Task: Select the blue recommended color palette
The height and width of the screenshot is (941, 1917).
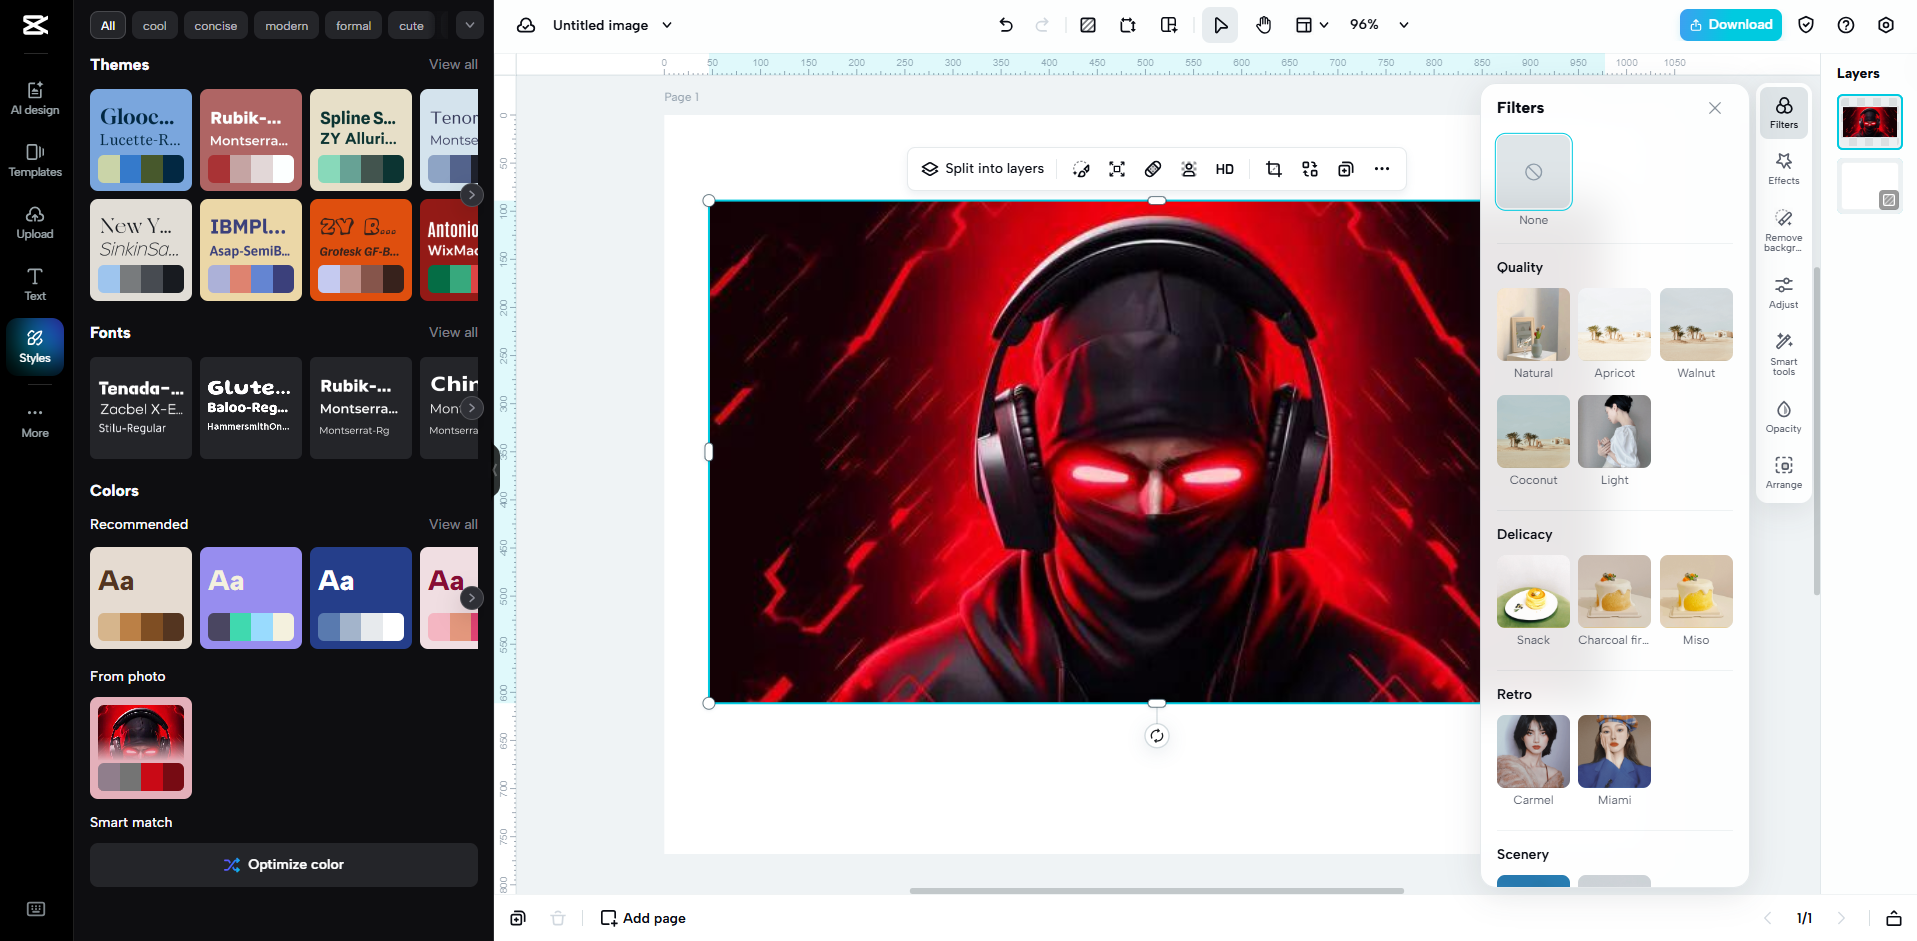Action: (x=360, y=597)
